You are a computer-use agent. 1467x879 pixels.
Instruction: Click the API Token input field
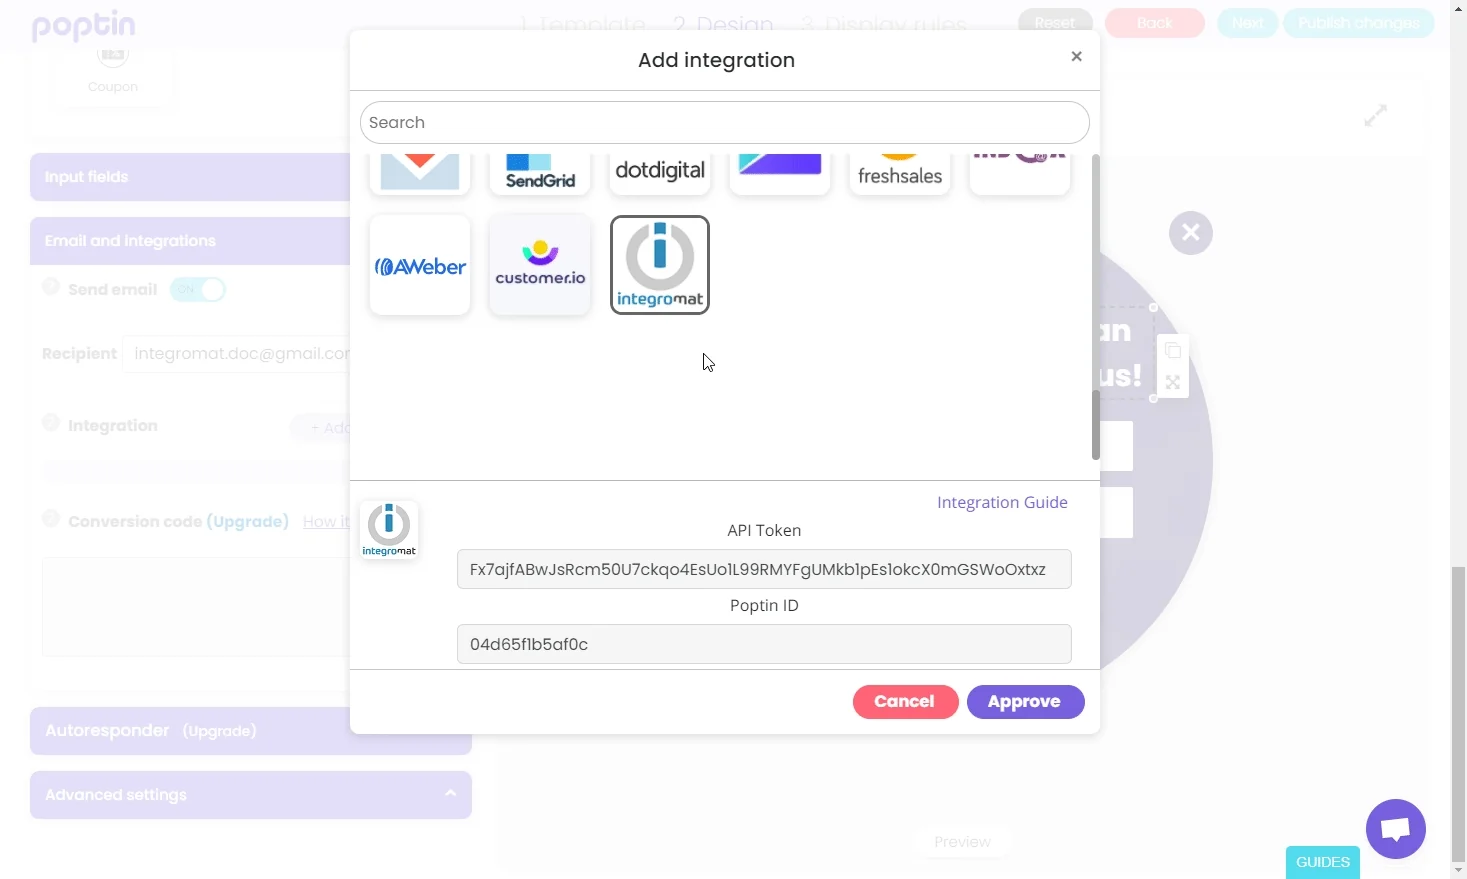764,569
